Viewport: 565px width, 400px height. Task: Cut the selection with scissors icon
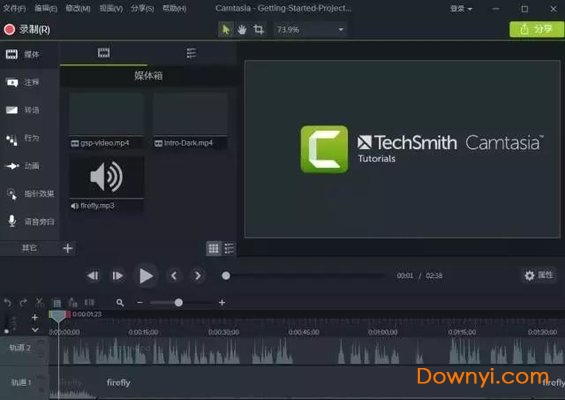[40, 302]
